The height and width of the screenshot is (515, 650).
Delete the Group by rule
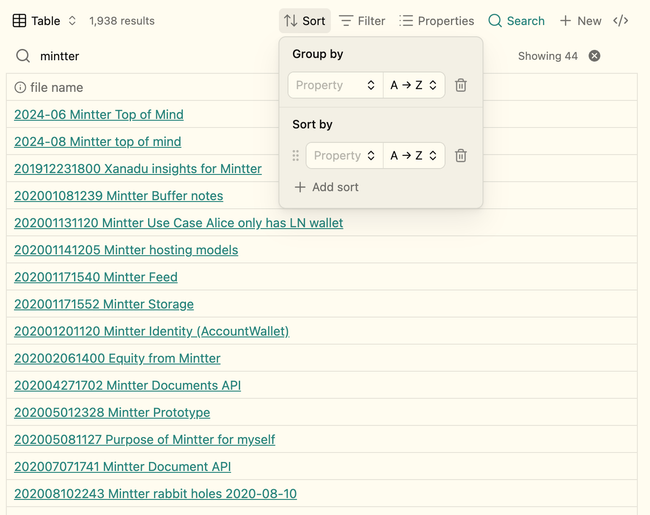coord(461,85)
